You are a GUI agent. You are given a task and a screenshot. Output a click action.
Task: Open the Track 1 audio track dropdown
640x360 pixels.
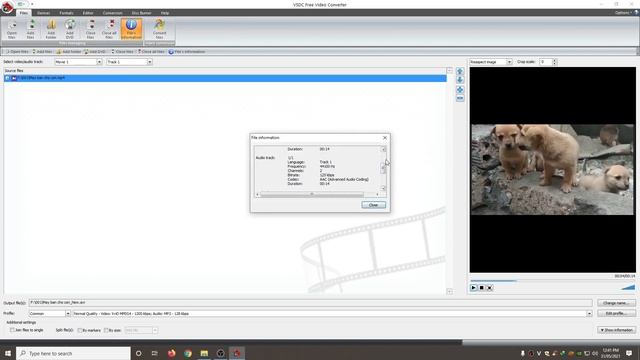150,62
